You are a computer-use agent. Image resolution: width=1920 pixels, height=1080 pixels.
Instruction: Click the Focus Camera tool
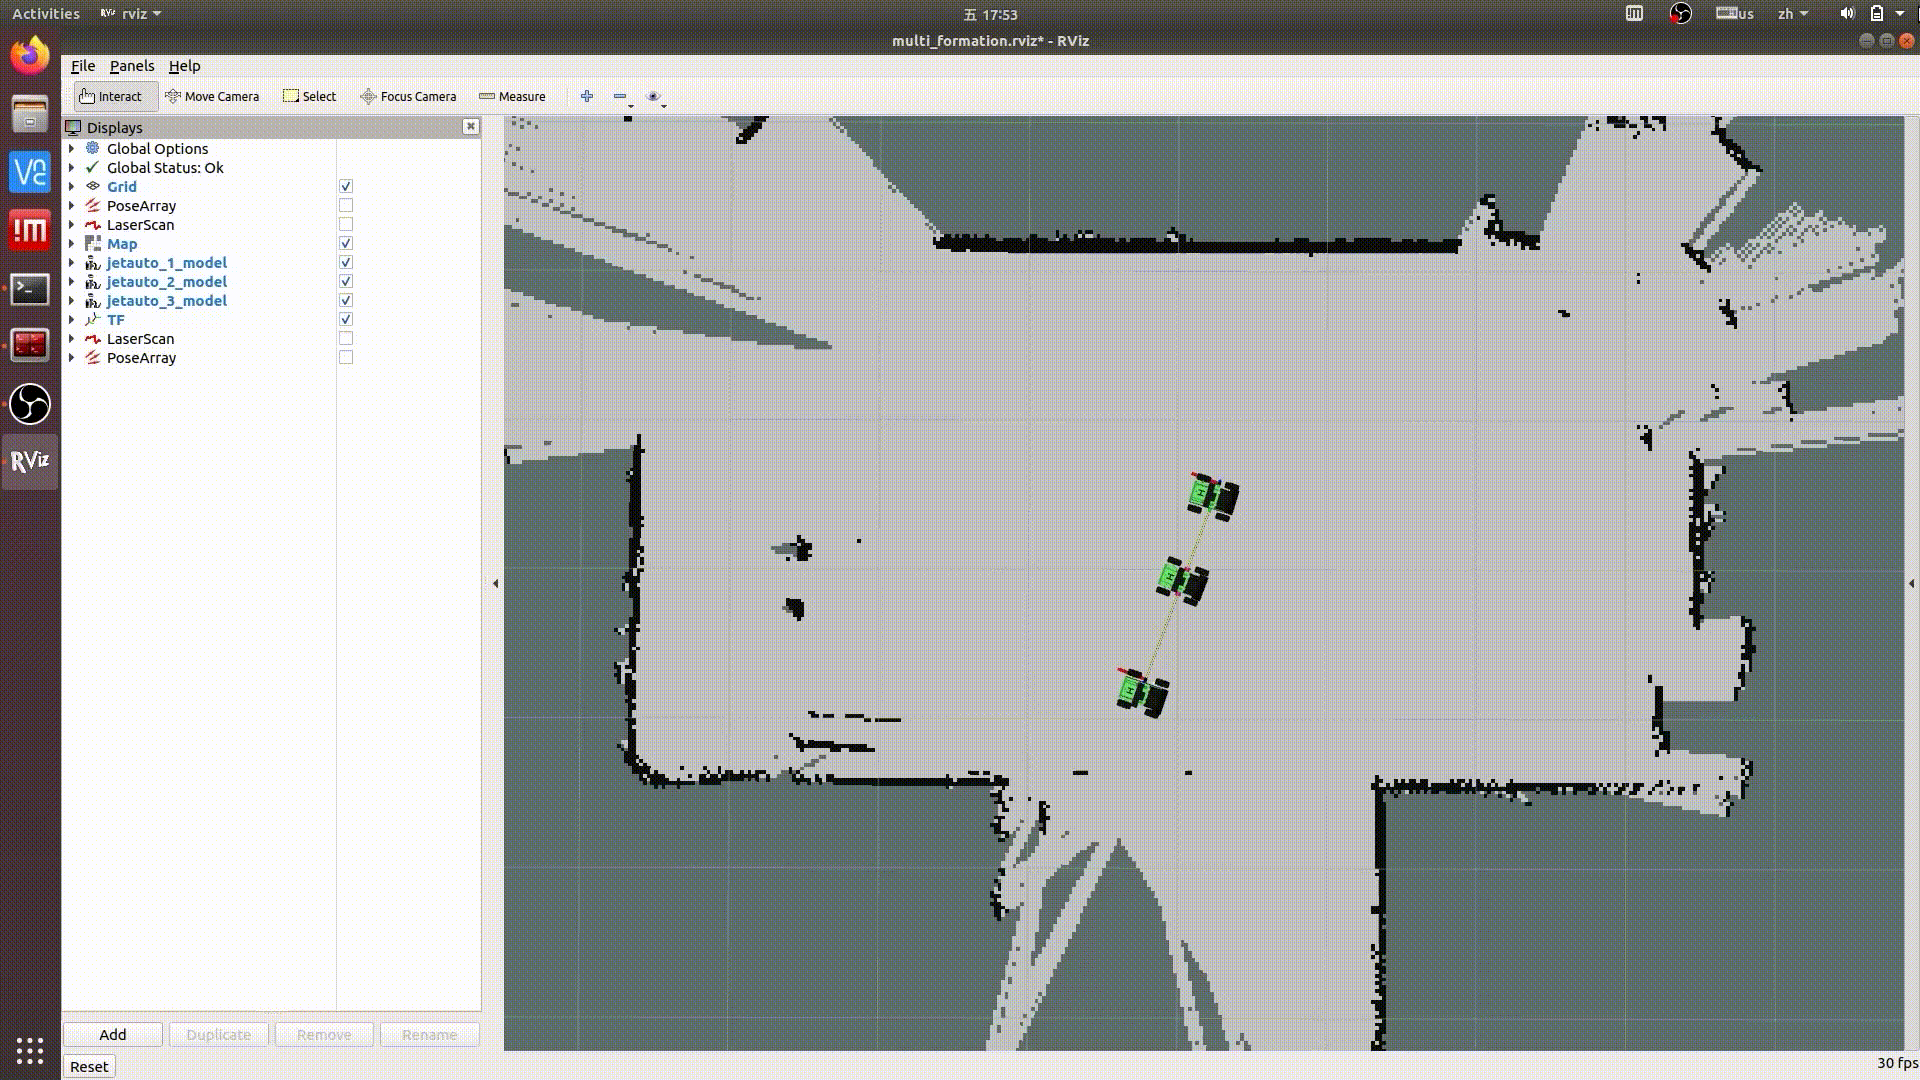pyautogui.click(x=408, y=96)
